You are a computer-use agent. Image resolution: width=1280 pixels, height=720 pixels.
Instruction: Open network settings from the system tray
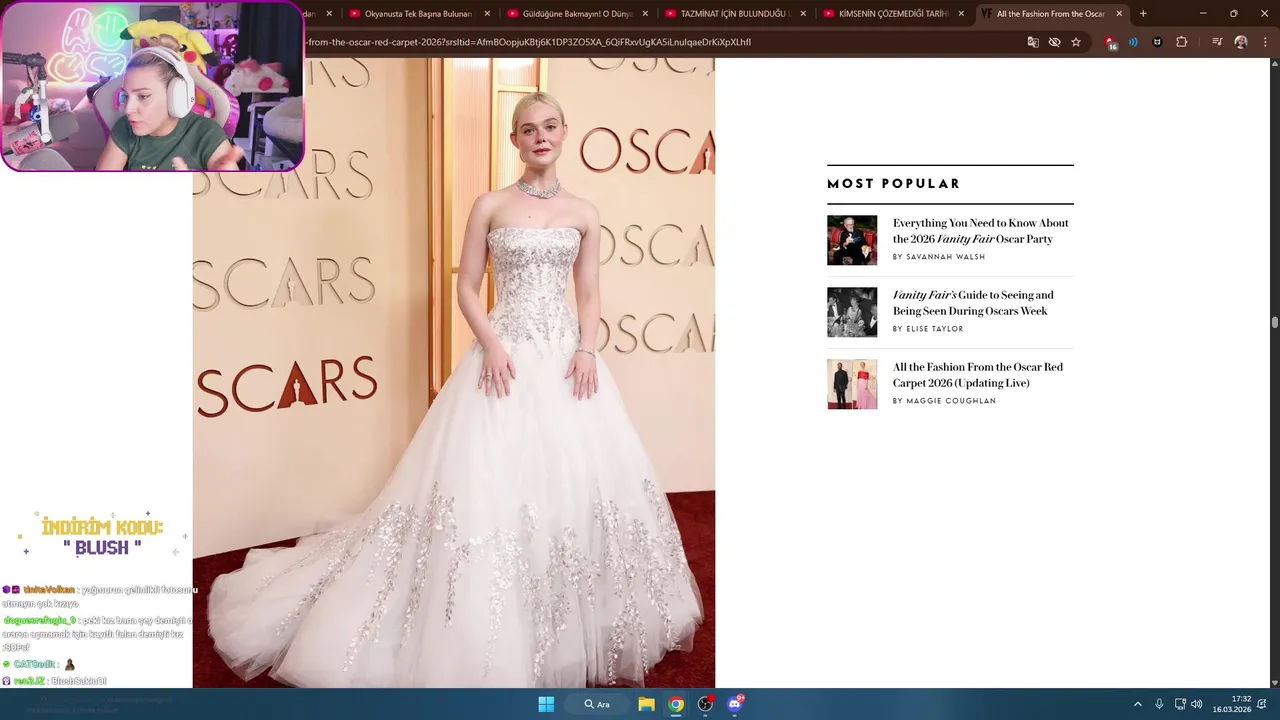coord(1180,704)
